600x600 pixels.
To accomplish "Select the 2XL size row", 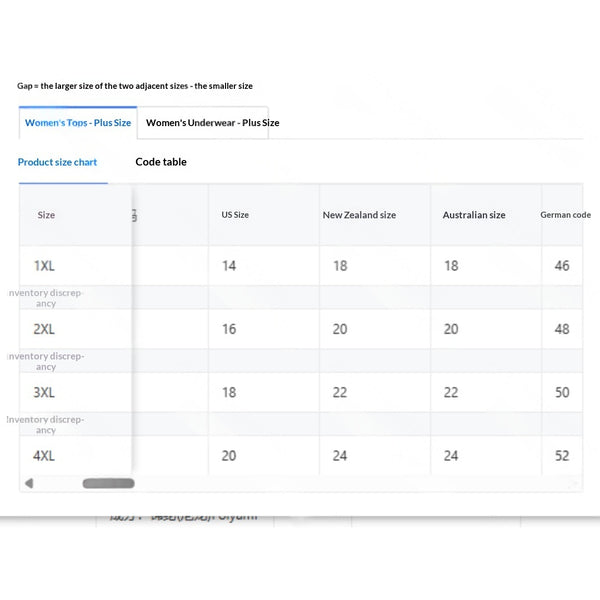I will (301, 329).
